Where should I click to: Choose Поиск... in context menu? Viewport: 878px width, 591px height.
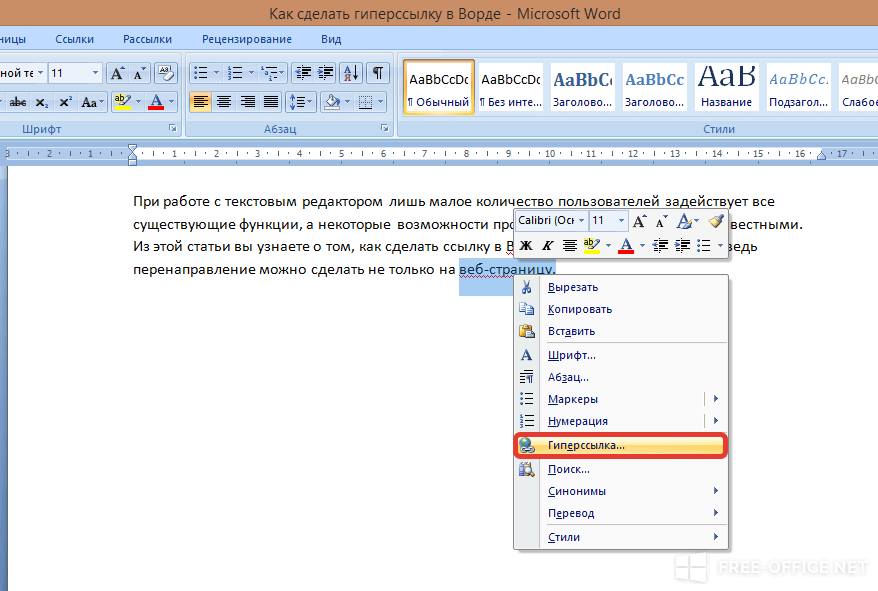pos(621,469)
